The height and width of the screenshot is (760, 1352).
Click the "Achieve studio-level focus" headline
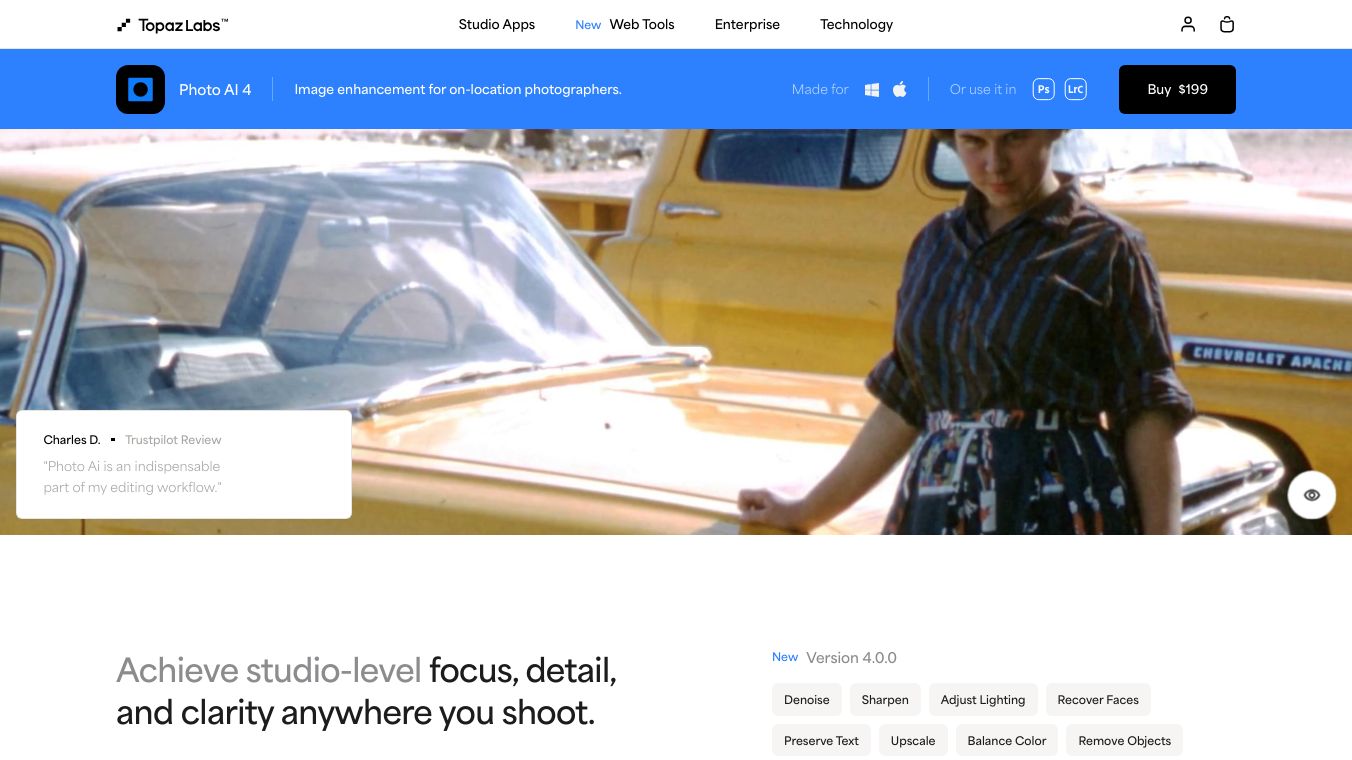point(366,691)
